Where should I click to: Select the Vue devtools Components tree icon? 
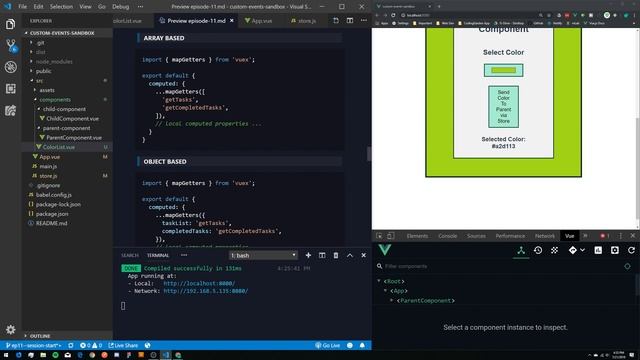coord(521,251)
